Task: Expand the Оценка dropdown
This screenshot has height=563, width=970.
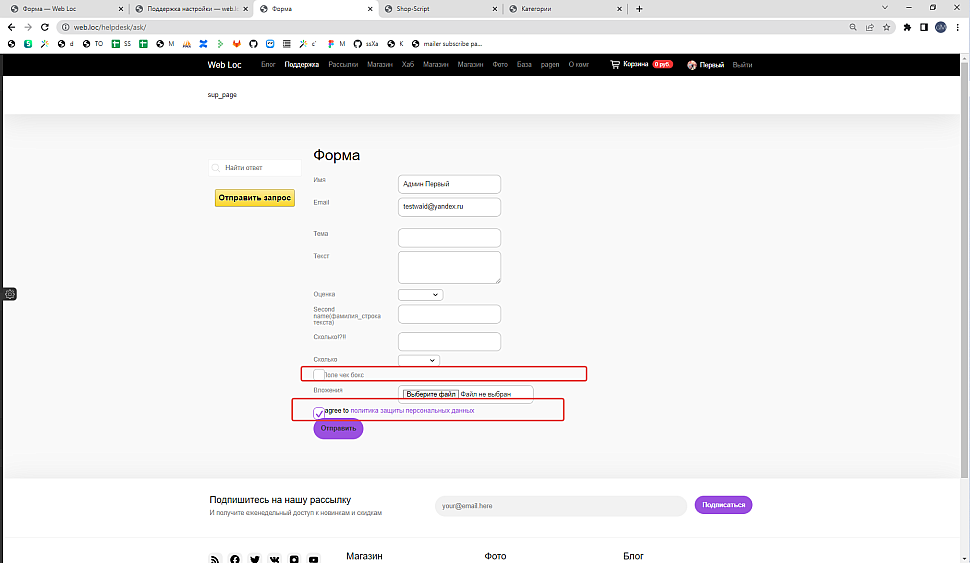Action: [x=420, y=295]
